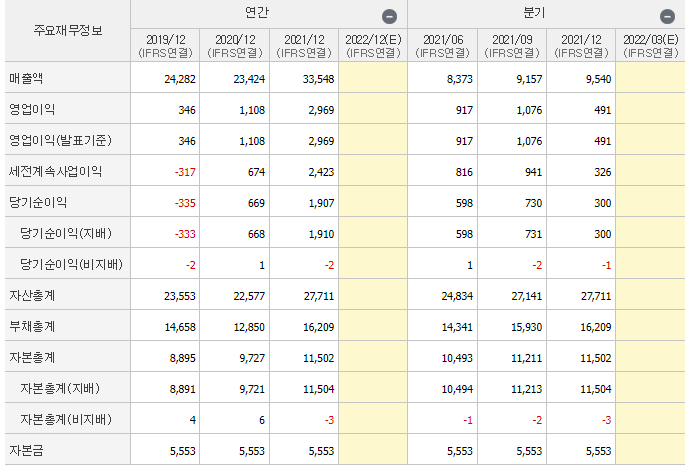
Task: Click the 부채총계 row label
Action: [x=32, y=326]
